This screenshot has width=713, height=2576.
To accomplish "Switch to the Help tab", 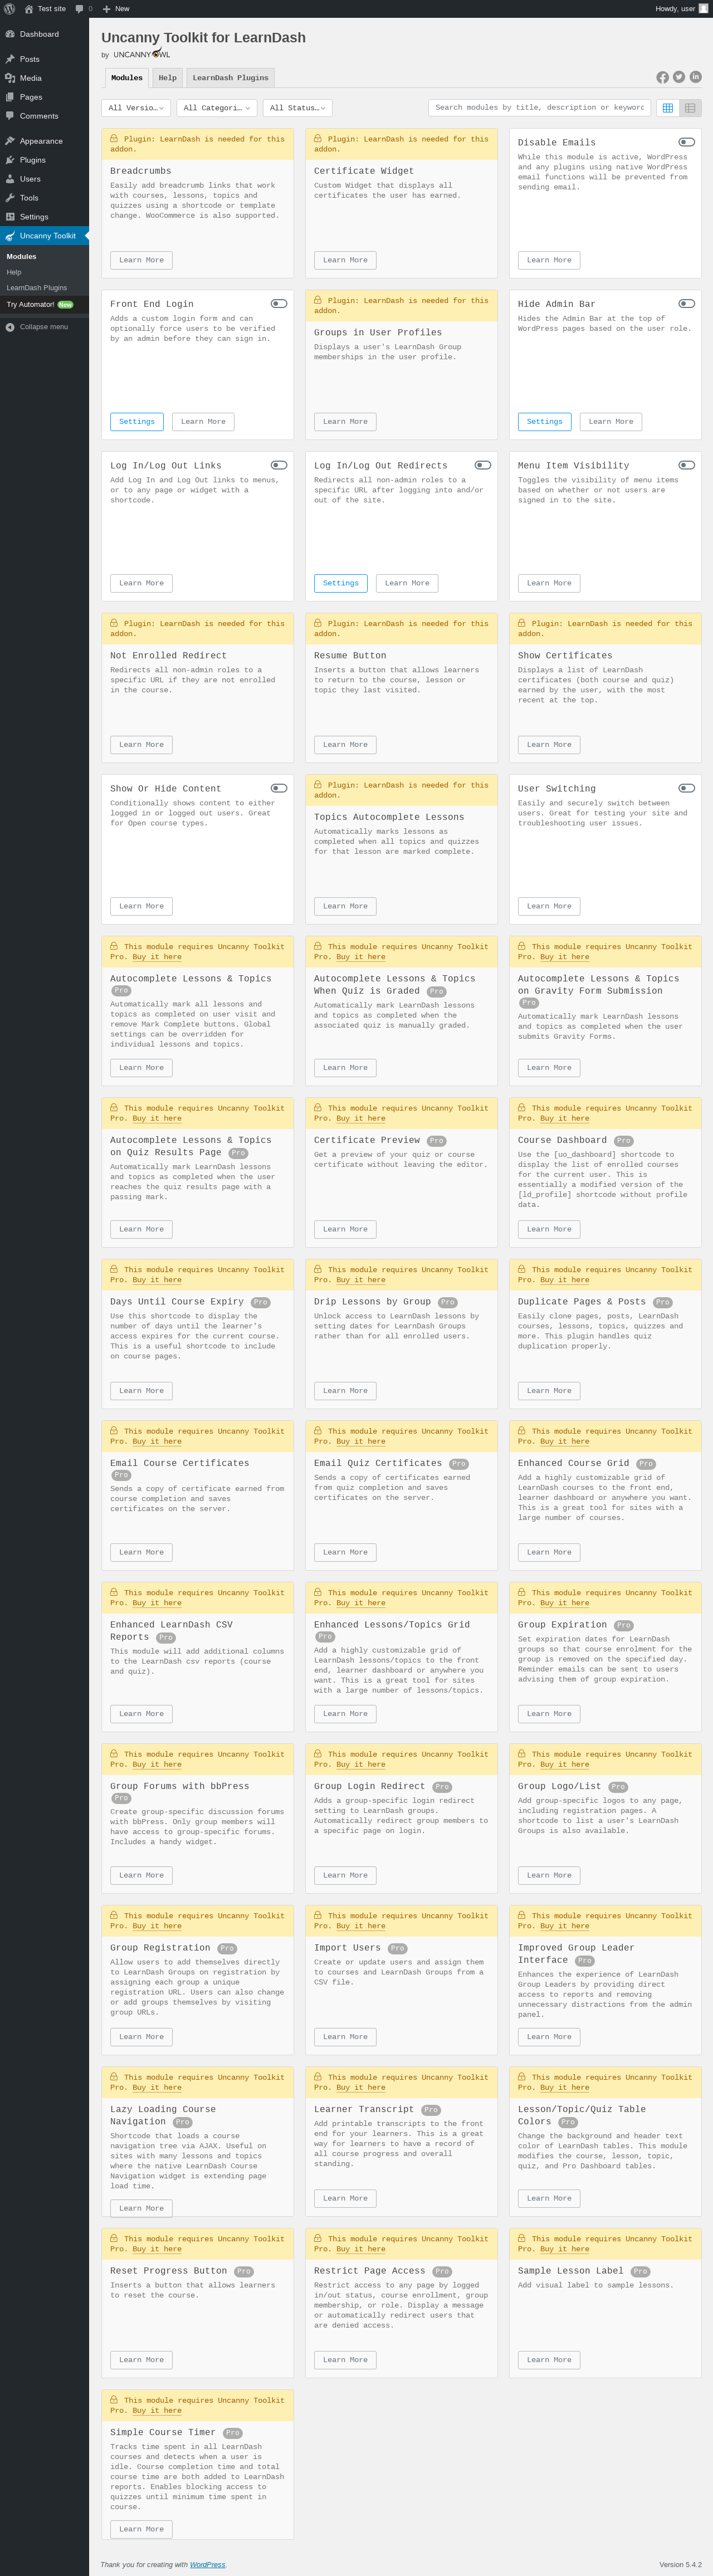I will pos(167,78).
